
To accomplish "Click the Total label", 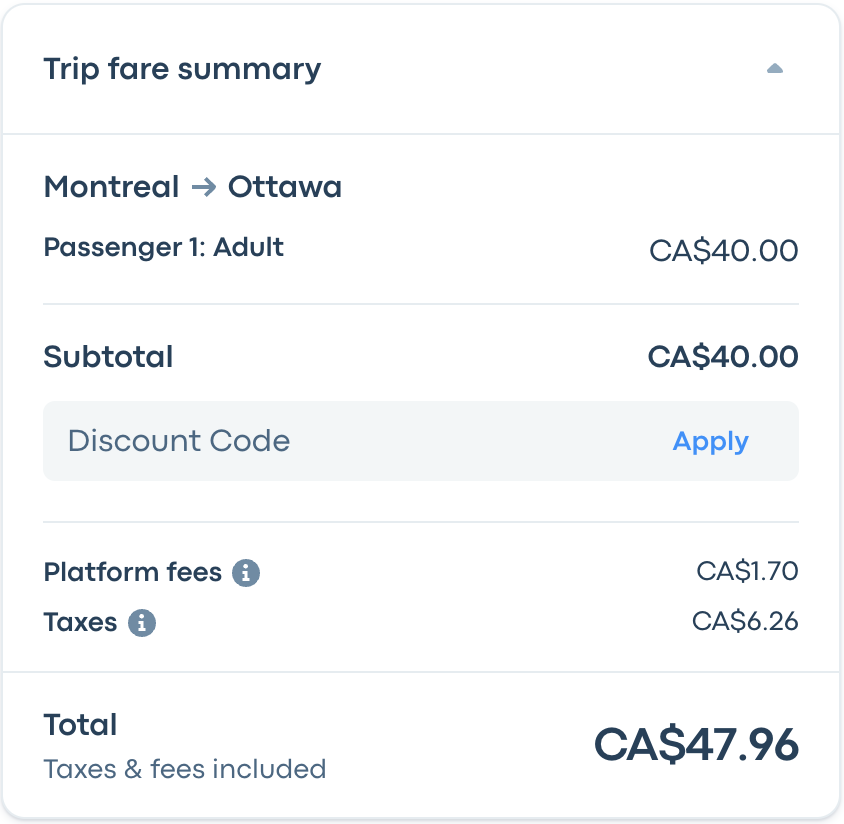I will click(x=80, y=725).
